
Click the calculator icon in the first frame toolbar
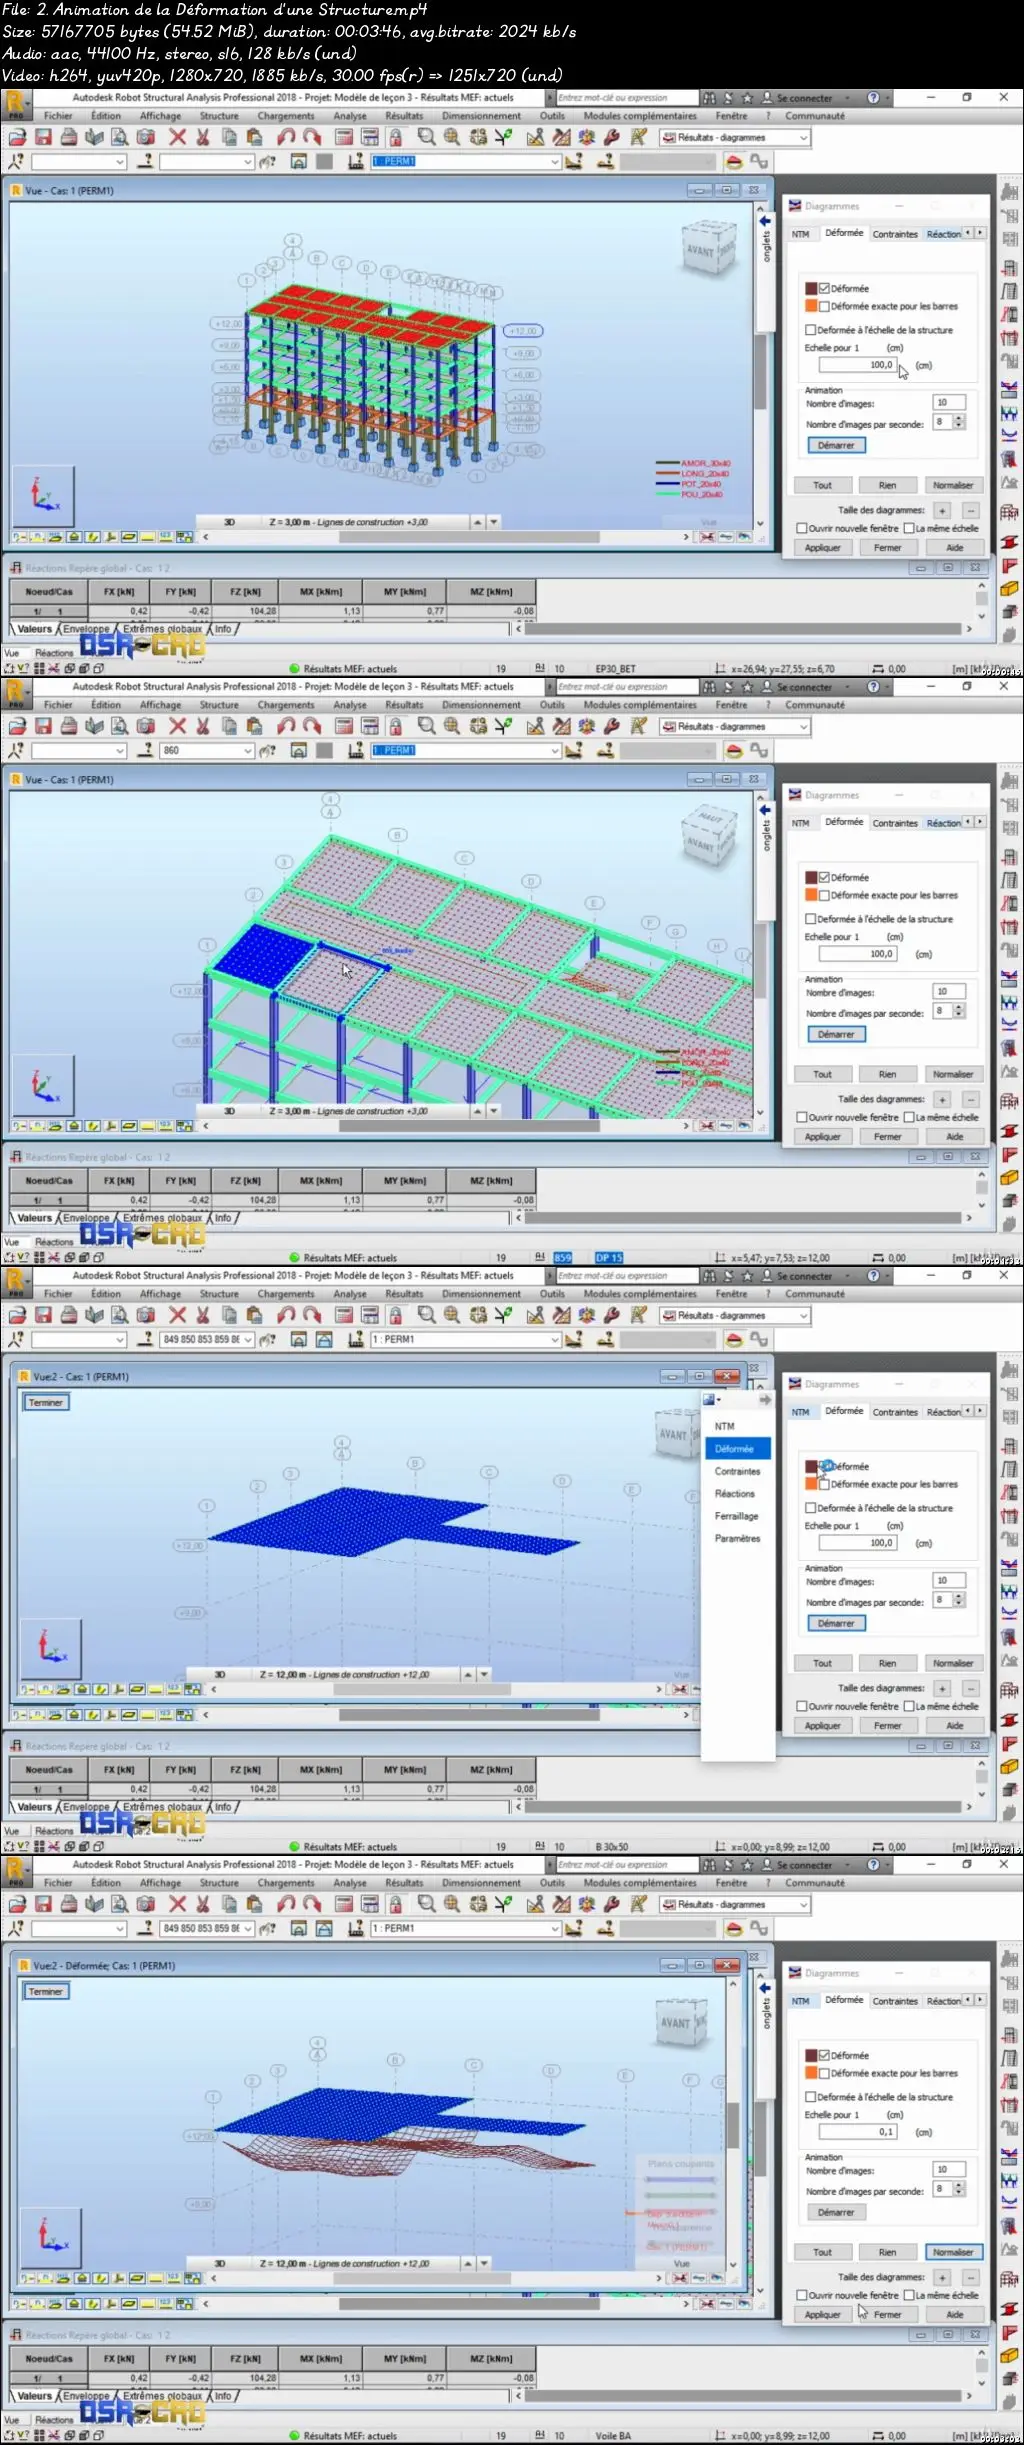pyautogui.click(x=344, y=137)
